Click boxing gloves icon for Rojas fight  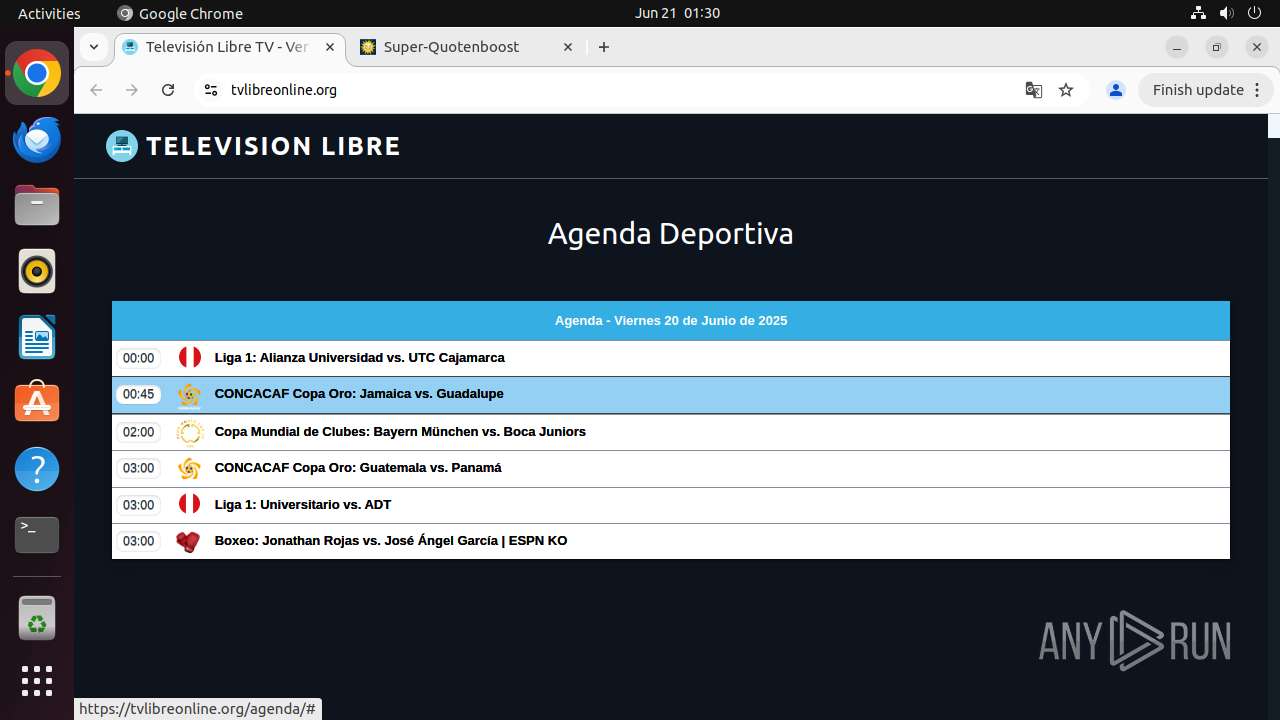pyautogui.click(x=189, y=541)
